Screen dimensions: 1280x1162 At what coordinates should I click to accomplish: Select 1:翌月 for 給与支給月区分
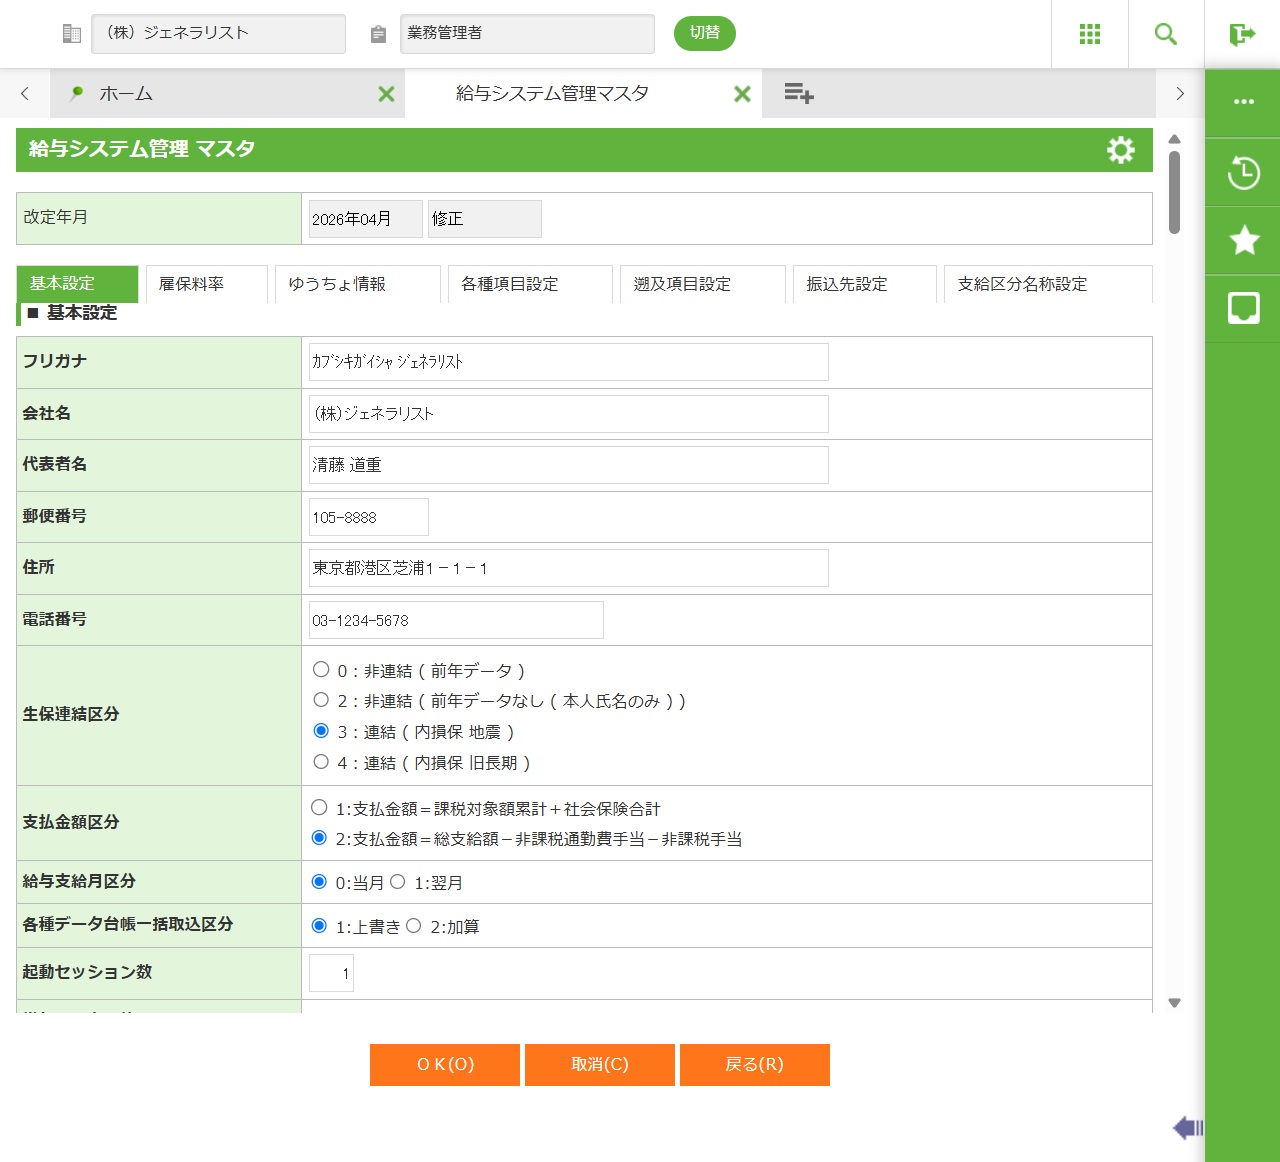[398, 882]
